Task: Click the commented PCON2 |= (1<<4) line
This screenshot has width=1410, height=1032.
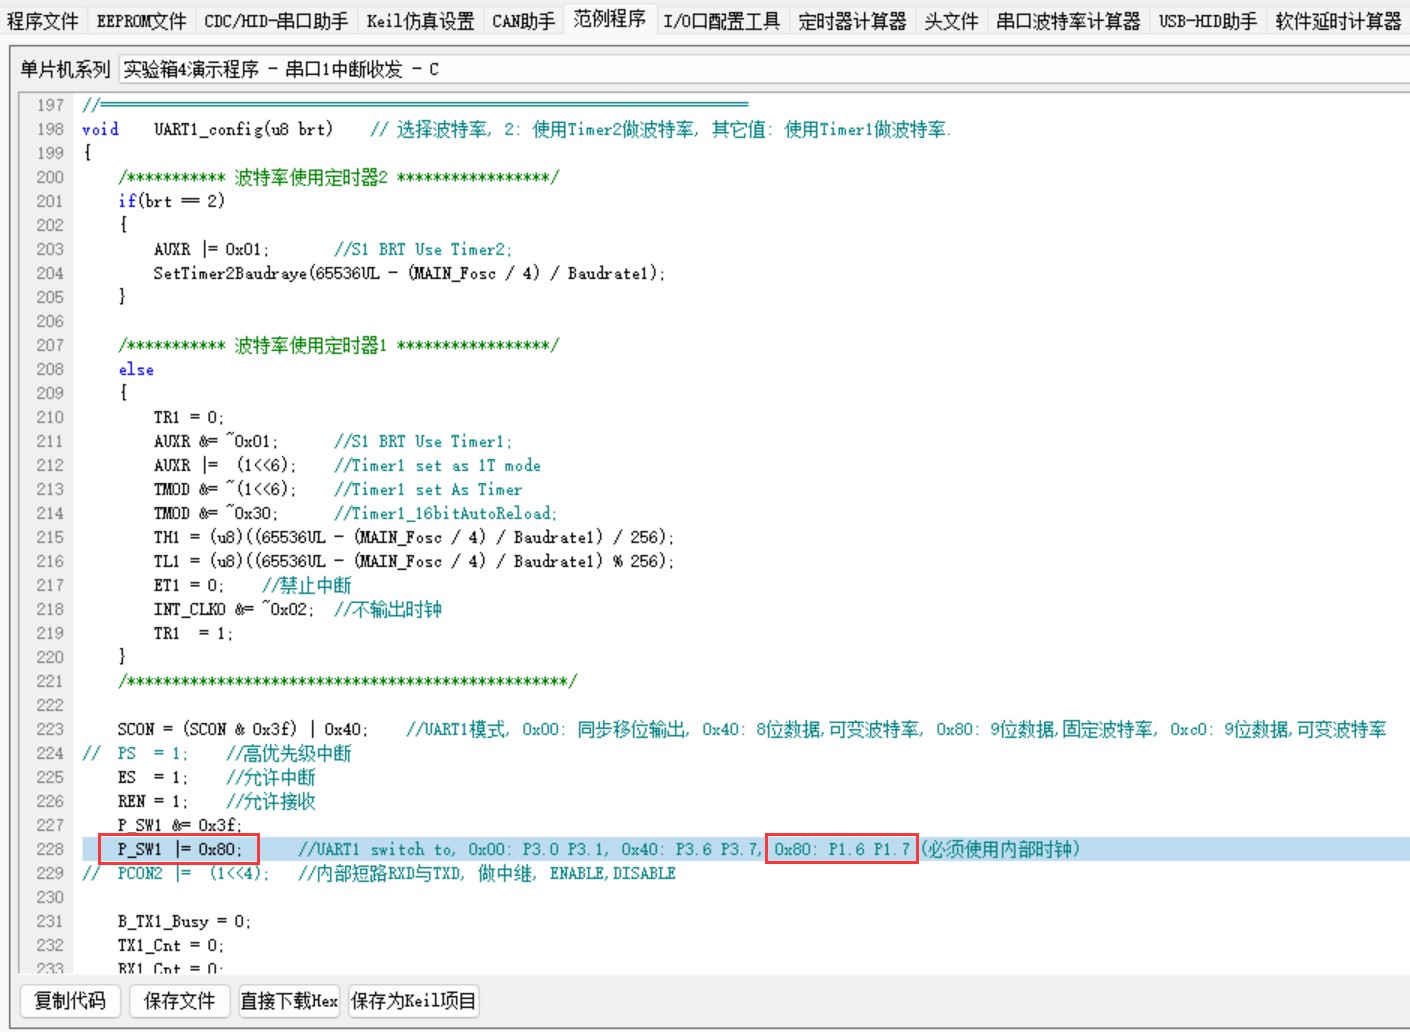Action: click(378, 873)
